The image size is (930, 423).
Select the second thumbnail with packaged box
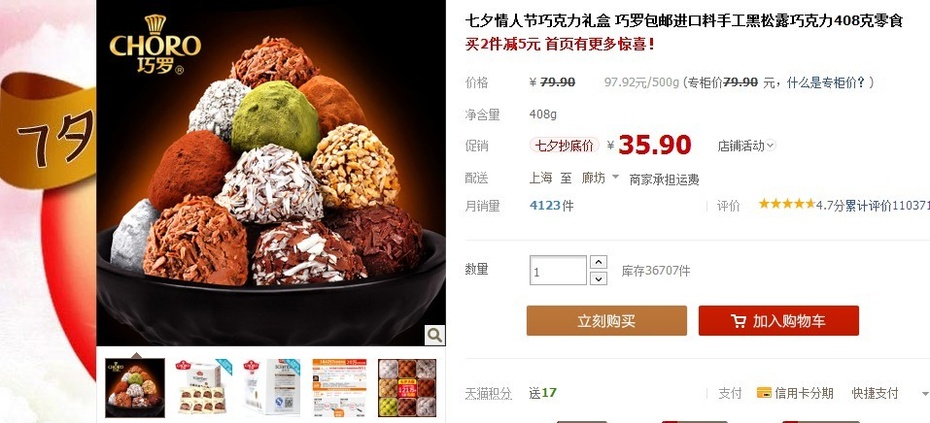point(203,387)
